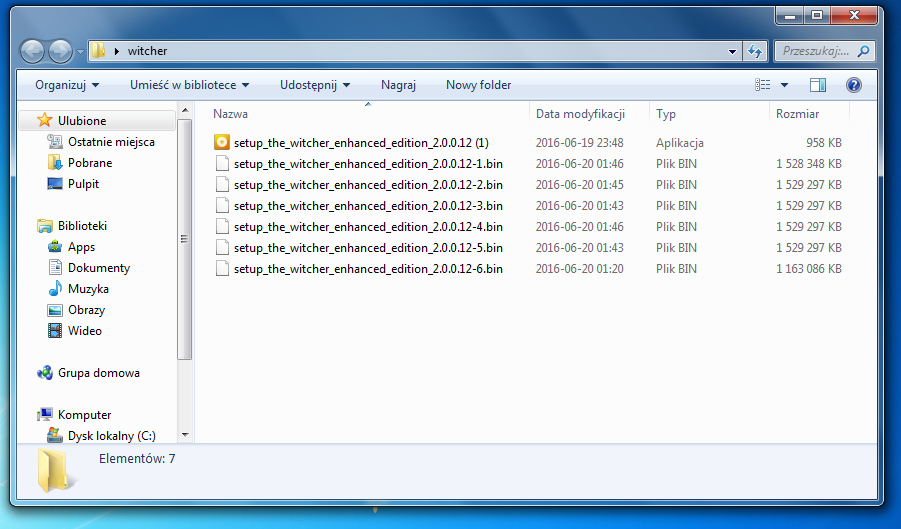
Task: Click the Apps library icon
Action: point(55,247)
